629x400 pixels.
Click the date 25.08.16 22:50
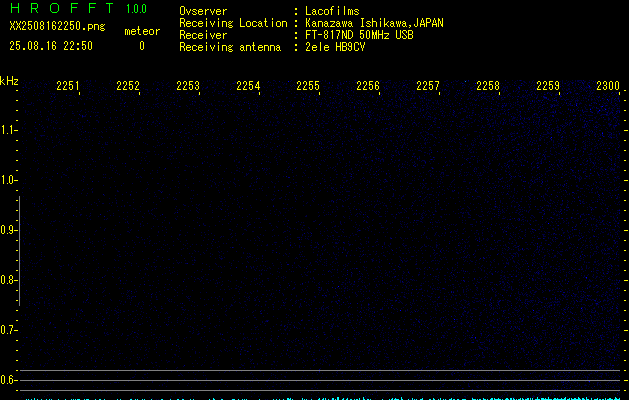51,46
